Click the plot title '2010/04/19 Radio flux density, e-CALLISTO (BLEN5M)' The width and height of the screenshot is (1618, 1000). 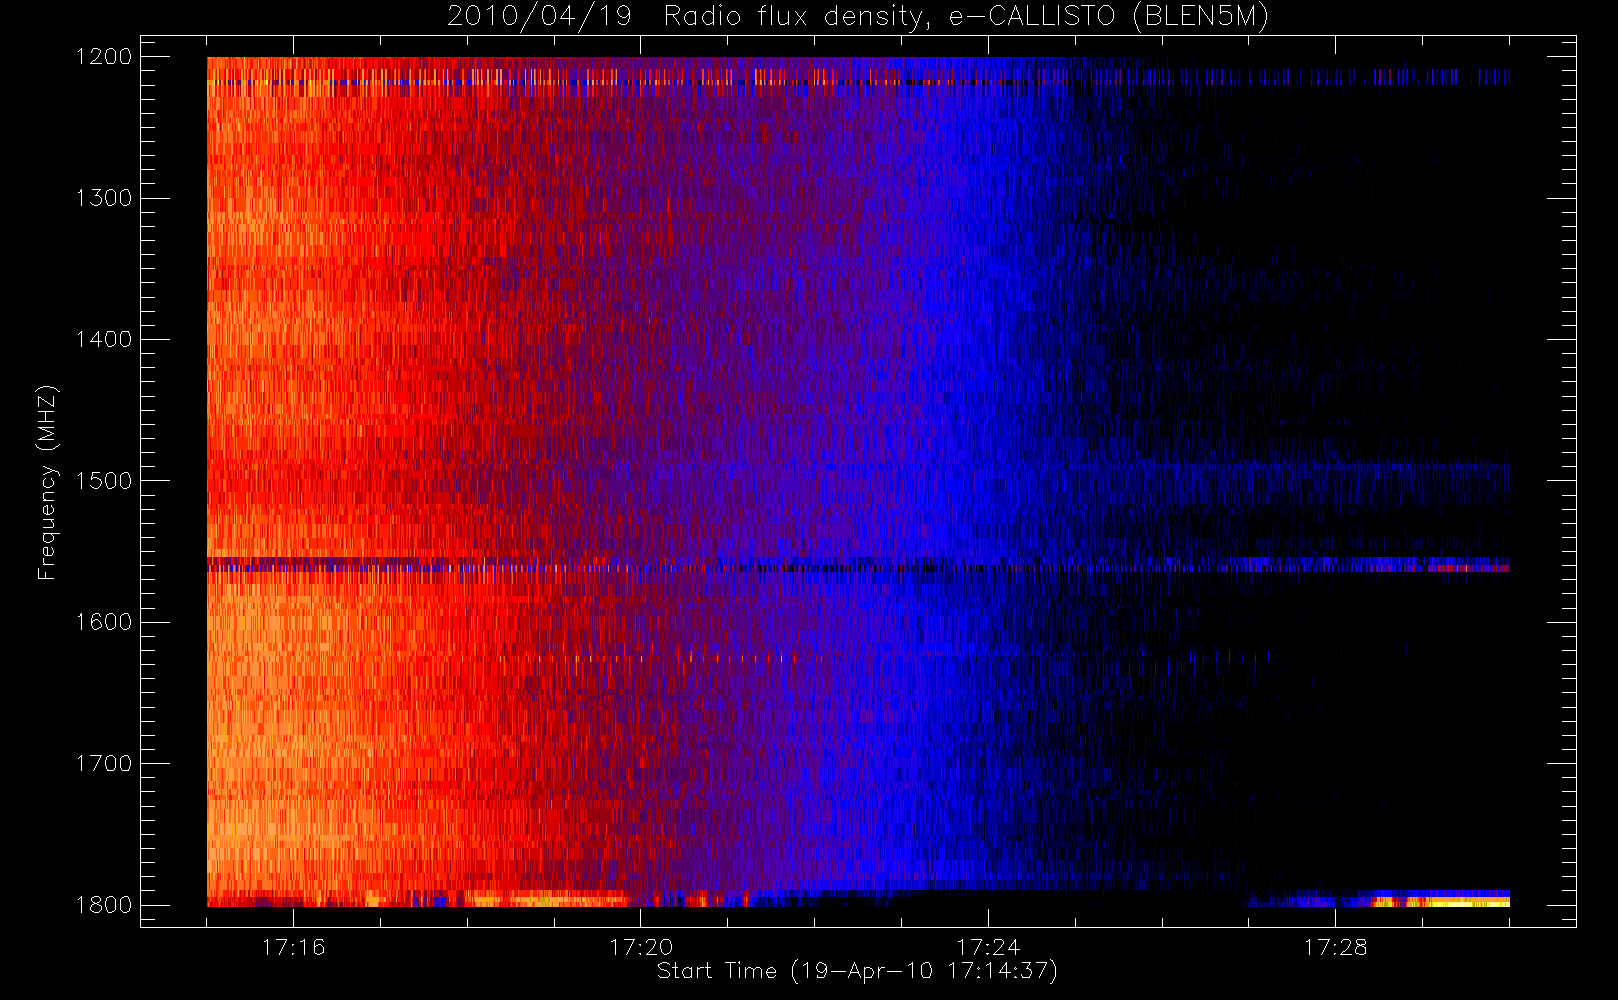tap(858, 17)
